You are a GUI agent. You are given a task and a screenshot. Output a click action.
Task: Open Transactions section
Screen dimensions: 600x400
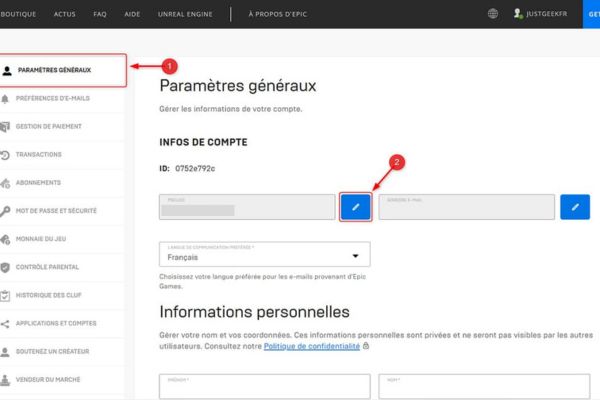coord(39,155)
